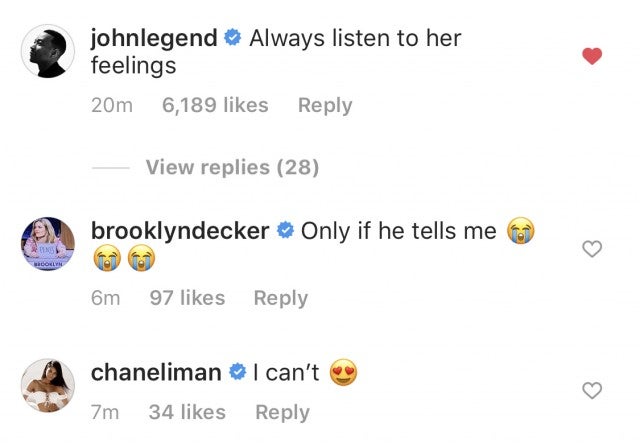640x443 pixels.
Task: Click the heart-eyes emoji in chaneliman's comment
Action: pos(342,374)
